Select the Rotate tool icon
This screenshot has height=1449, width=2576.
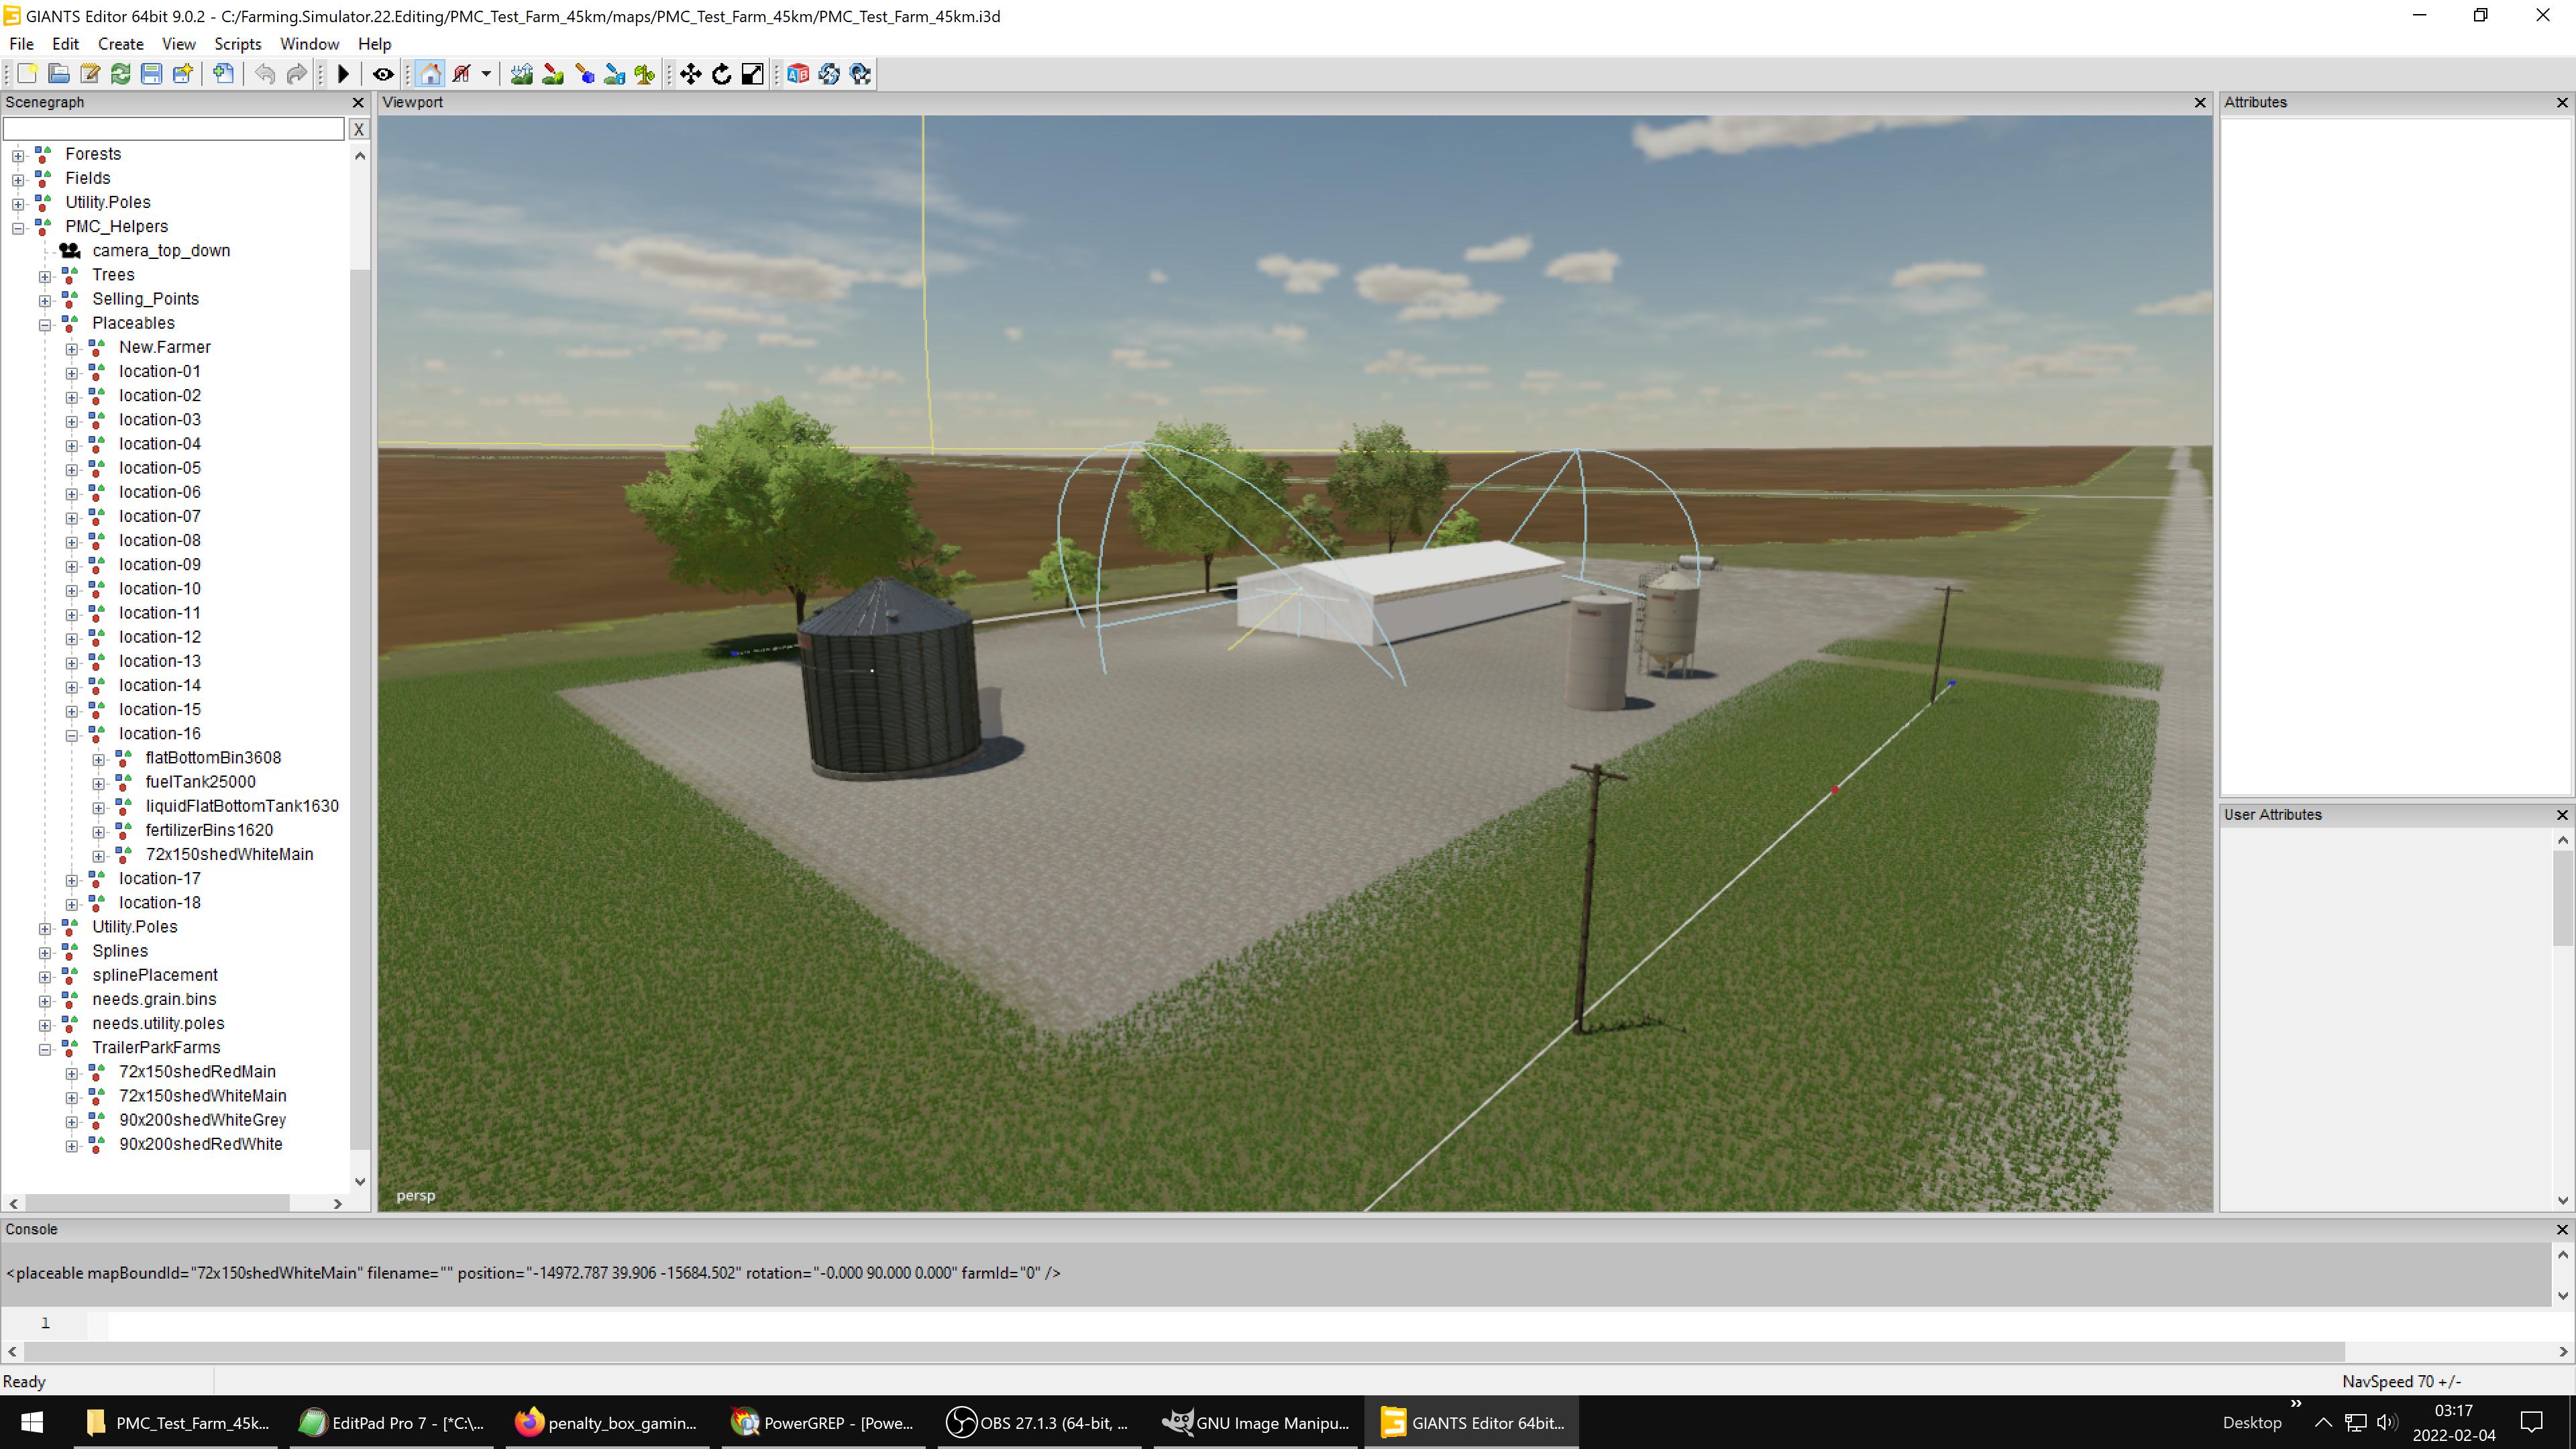722,74
